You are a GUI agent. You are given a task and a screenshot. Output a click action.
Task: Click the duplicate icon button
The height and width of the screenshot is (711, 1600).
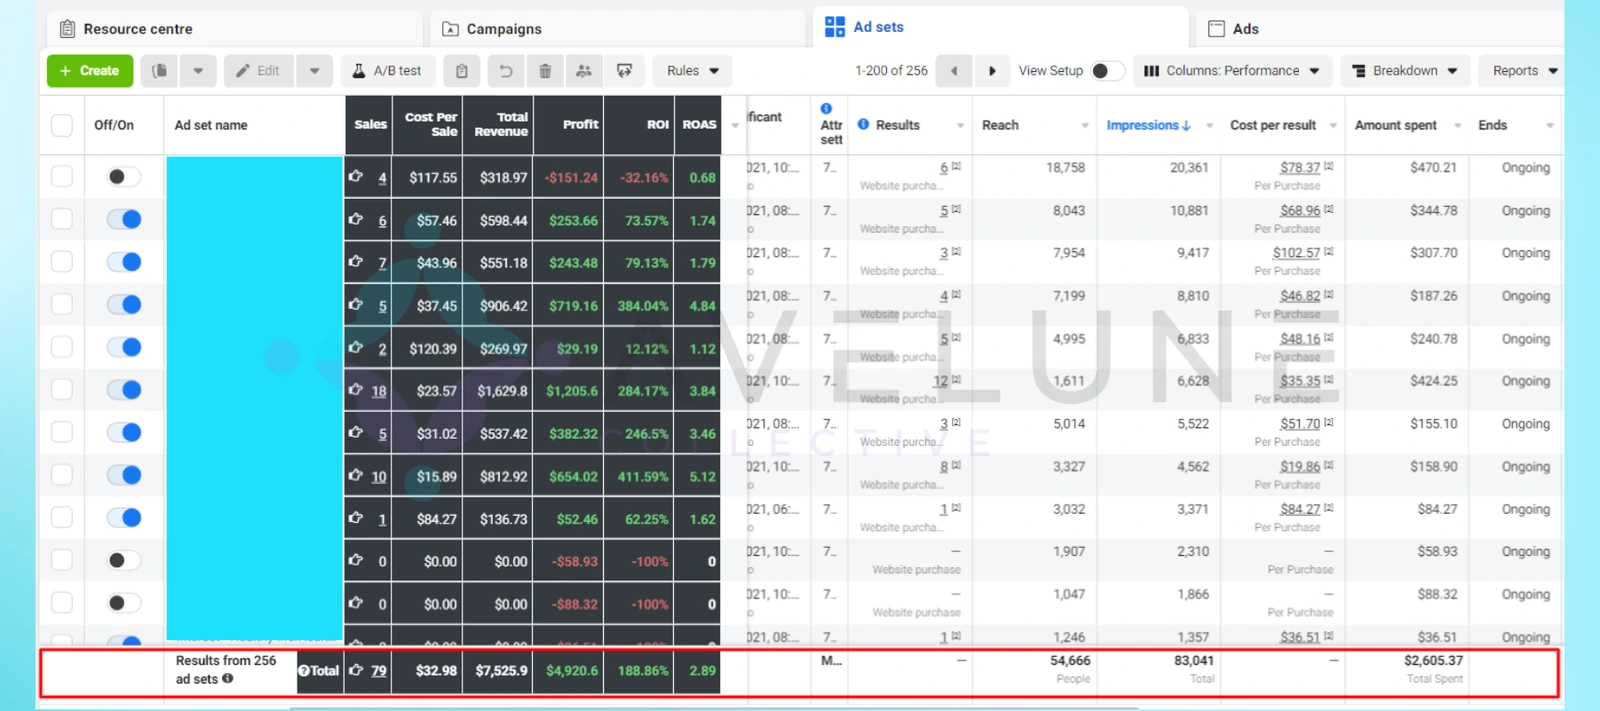pos(159,71)
